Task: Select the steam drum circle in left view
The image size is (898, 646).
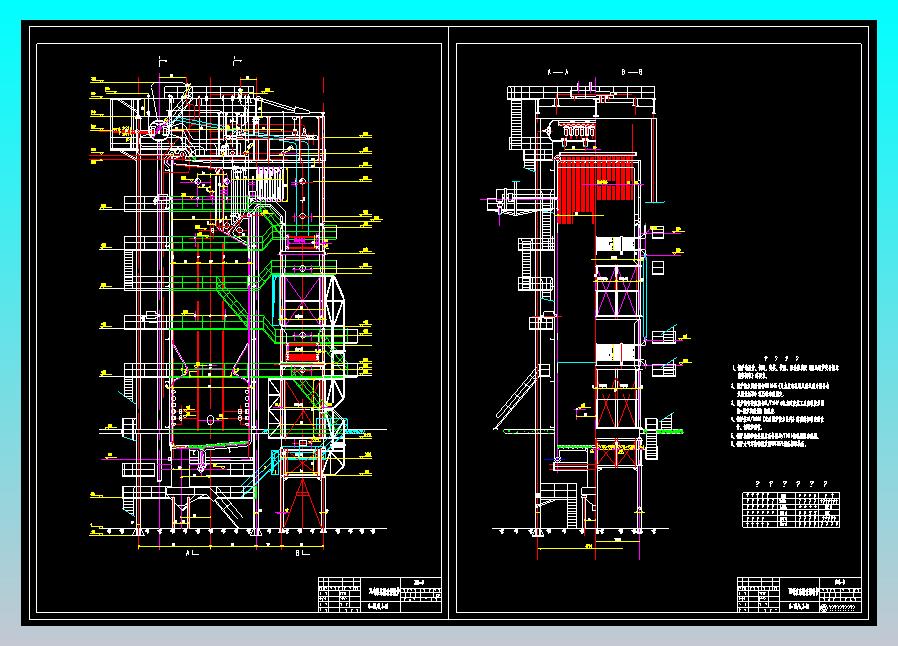Action: tap(158, 129)
